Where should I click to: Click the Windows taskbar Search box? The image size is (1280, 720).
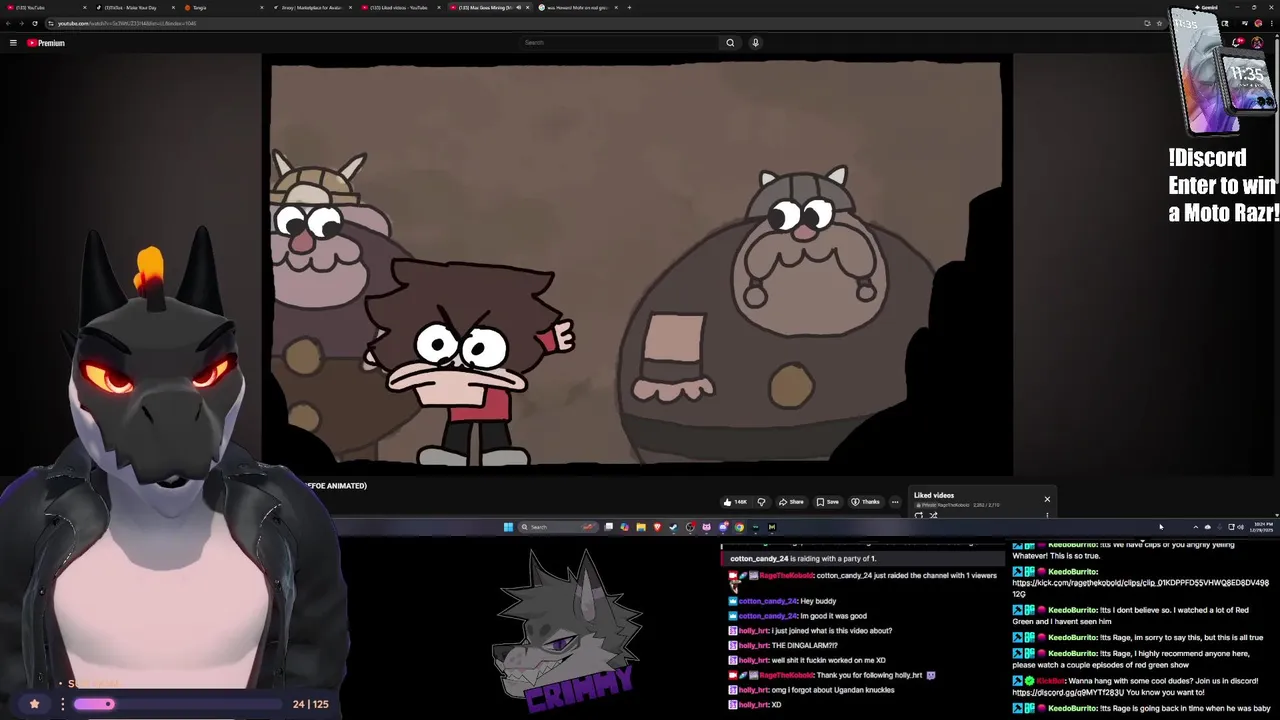pyautogui.click(x=558, y=527)
